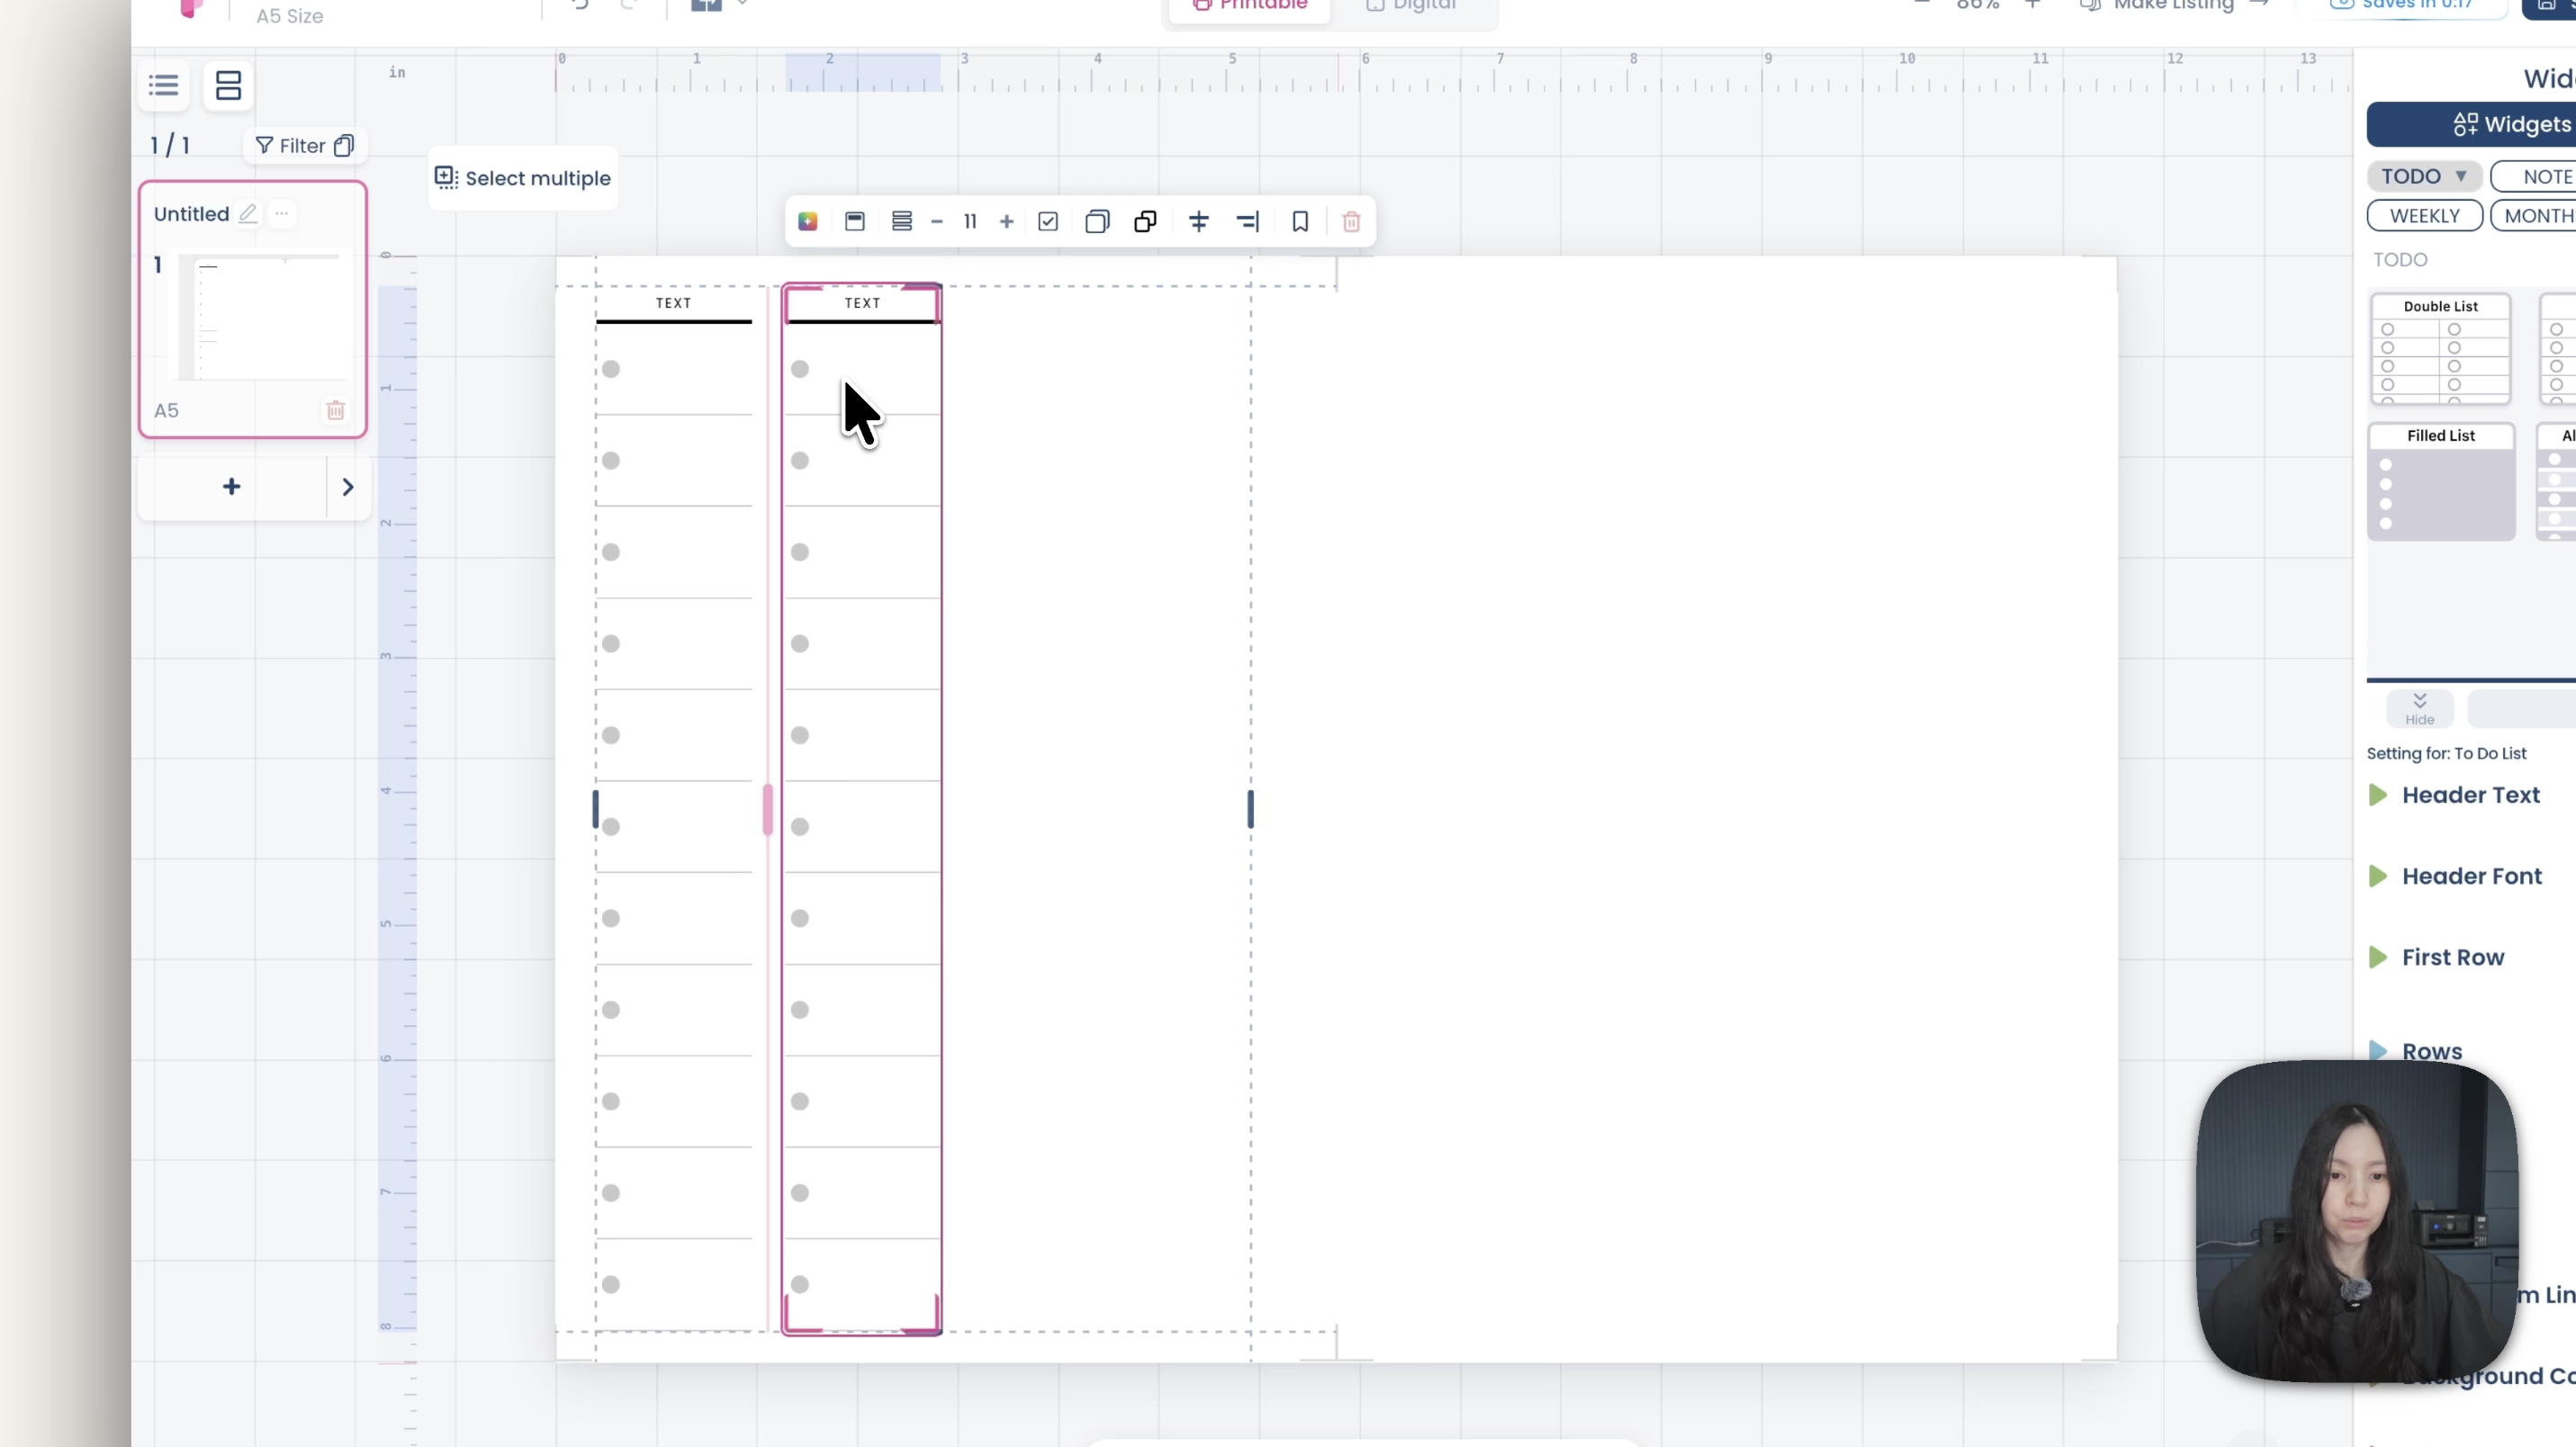Click the zoom in plus next to 86%
This screenshot has width=2576, height=1447.
pyautogui.click(x=2032, y=5)
